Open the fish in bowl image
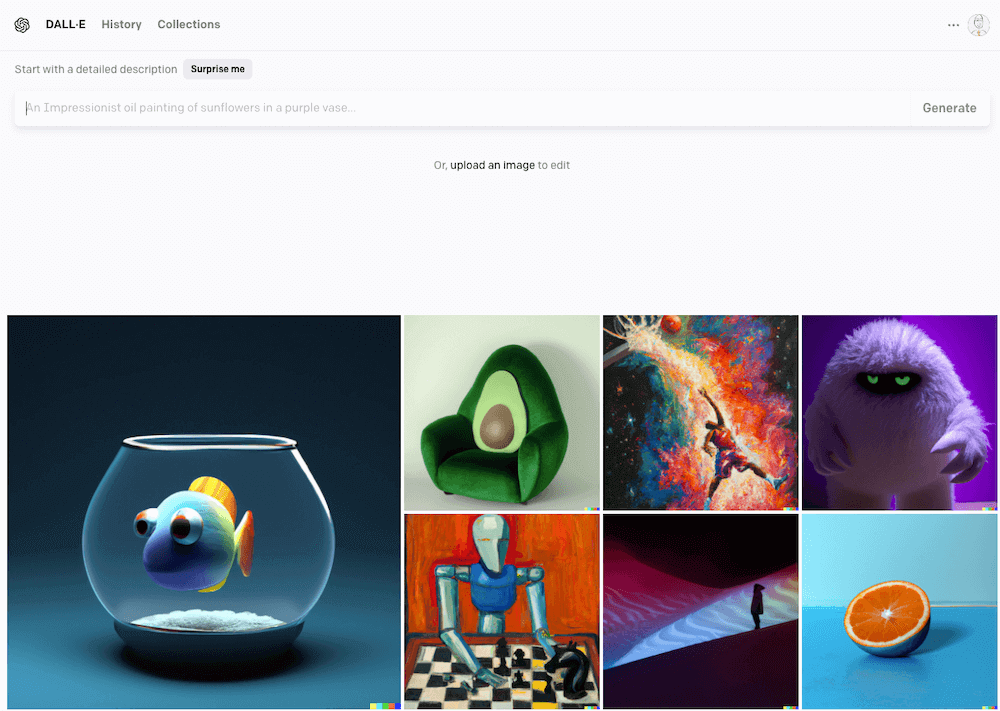1000x711 pixels. (203, 512)
